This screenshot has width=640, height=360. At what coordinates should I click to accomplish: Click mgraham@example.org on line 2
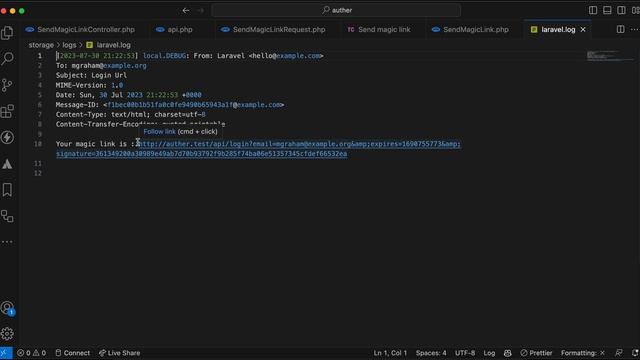point(109,65)
